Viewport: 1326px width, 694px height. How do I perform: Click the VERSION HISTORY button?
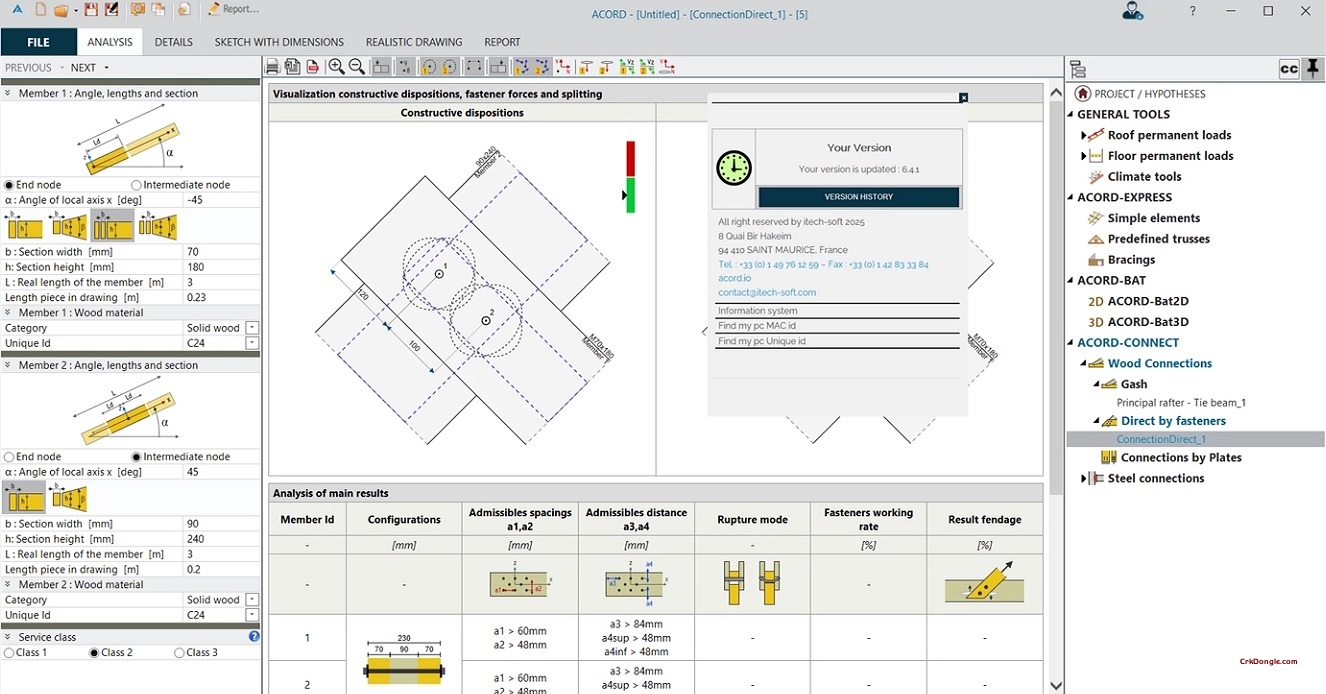858,197
